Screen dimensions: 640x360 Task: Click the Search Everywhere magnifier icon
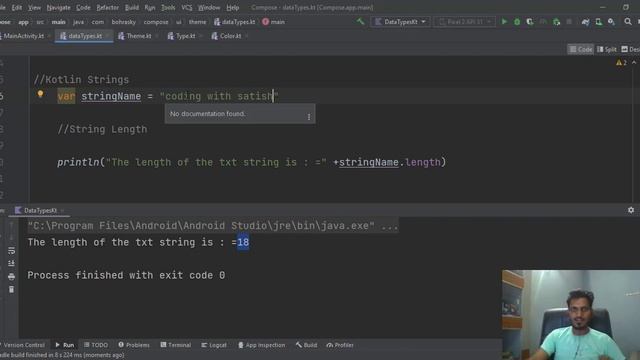(628, 22)
